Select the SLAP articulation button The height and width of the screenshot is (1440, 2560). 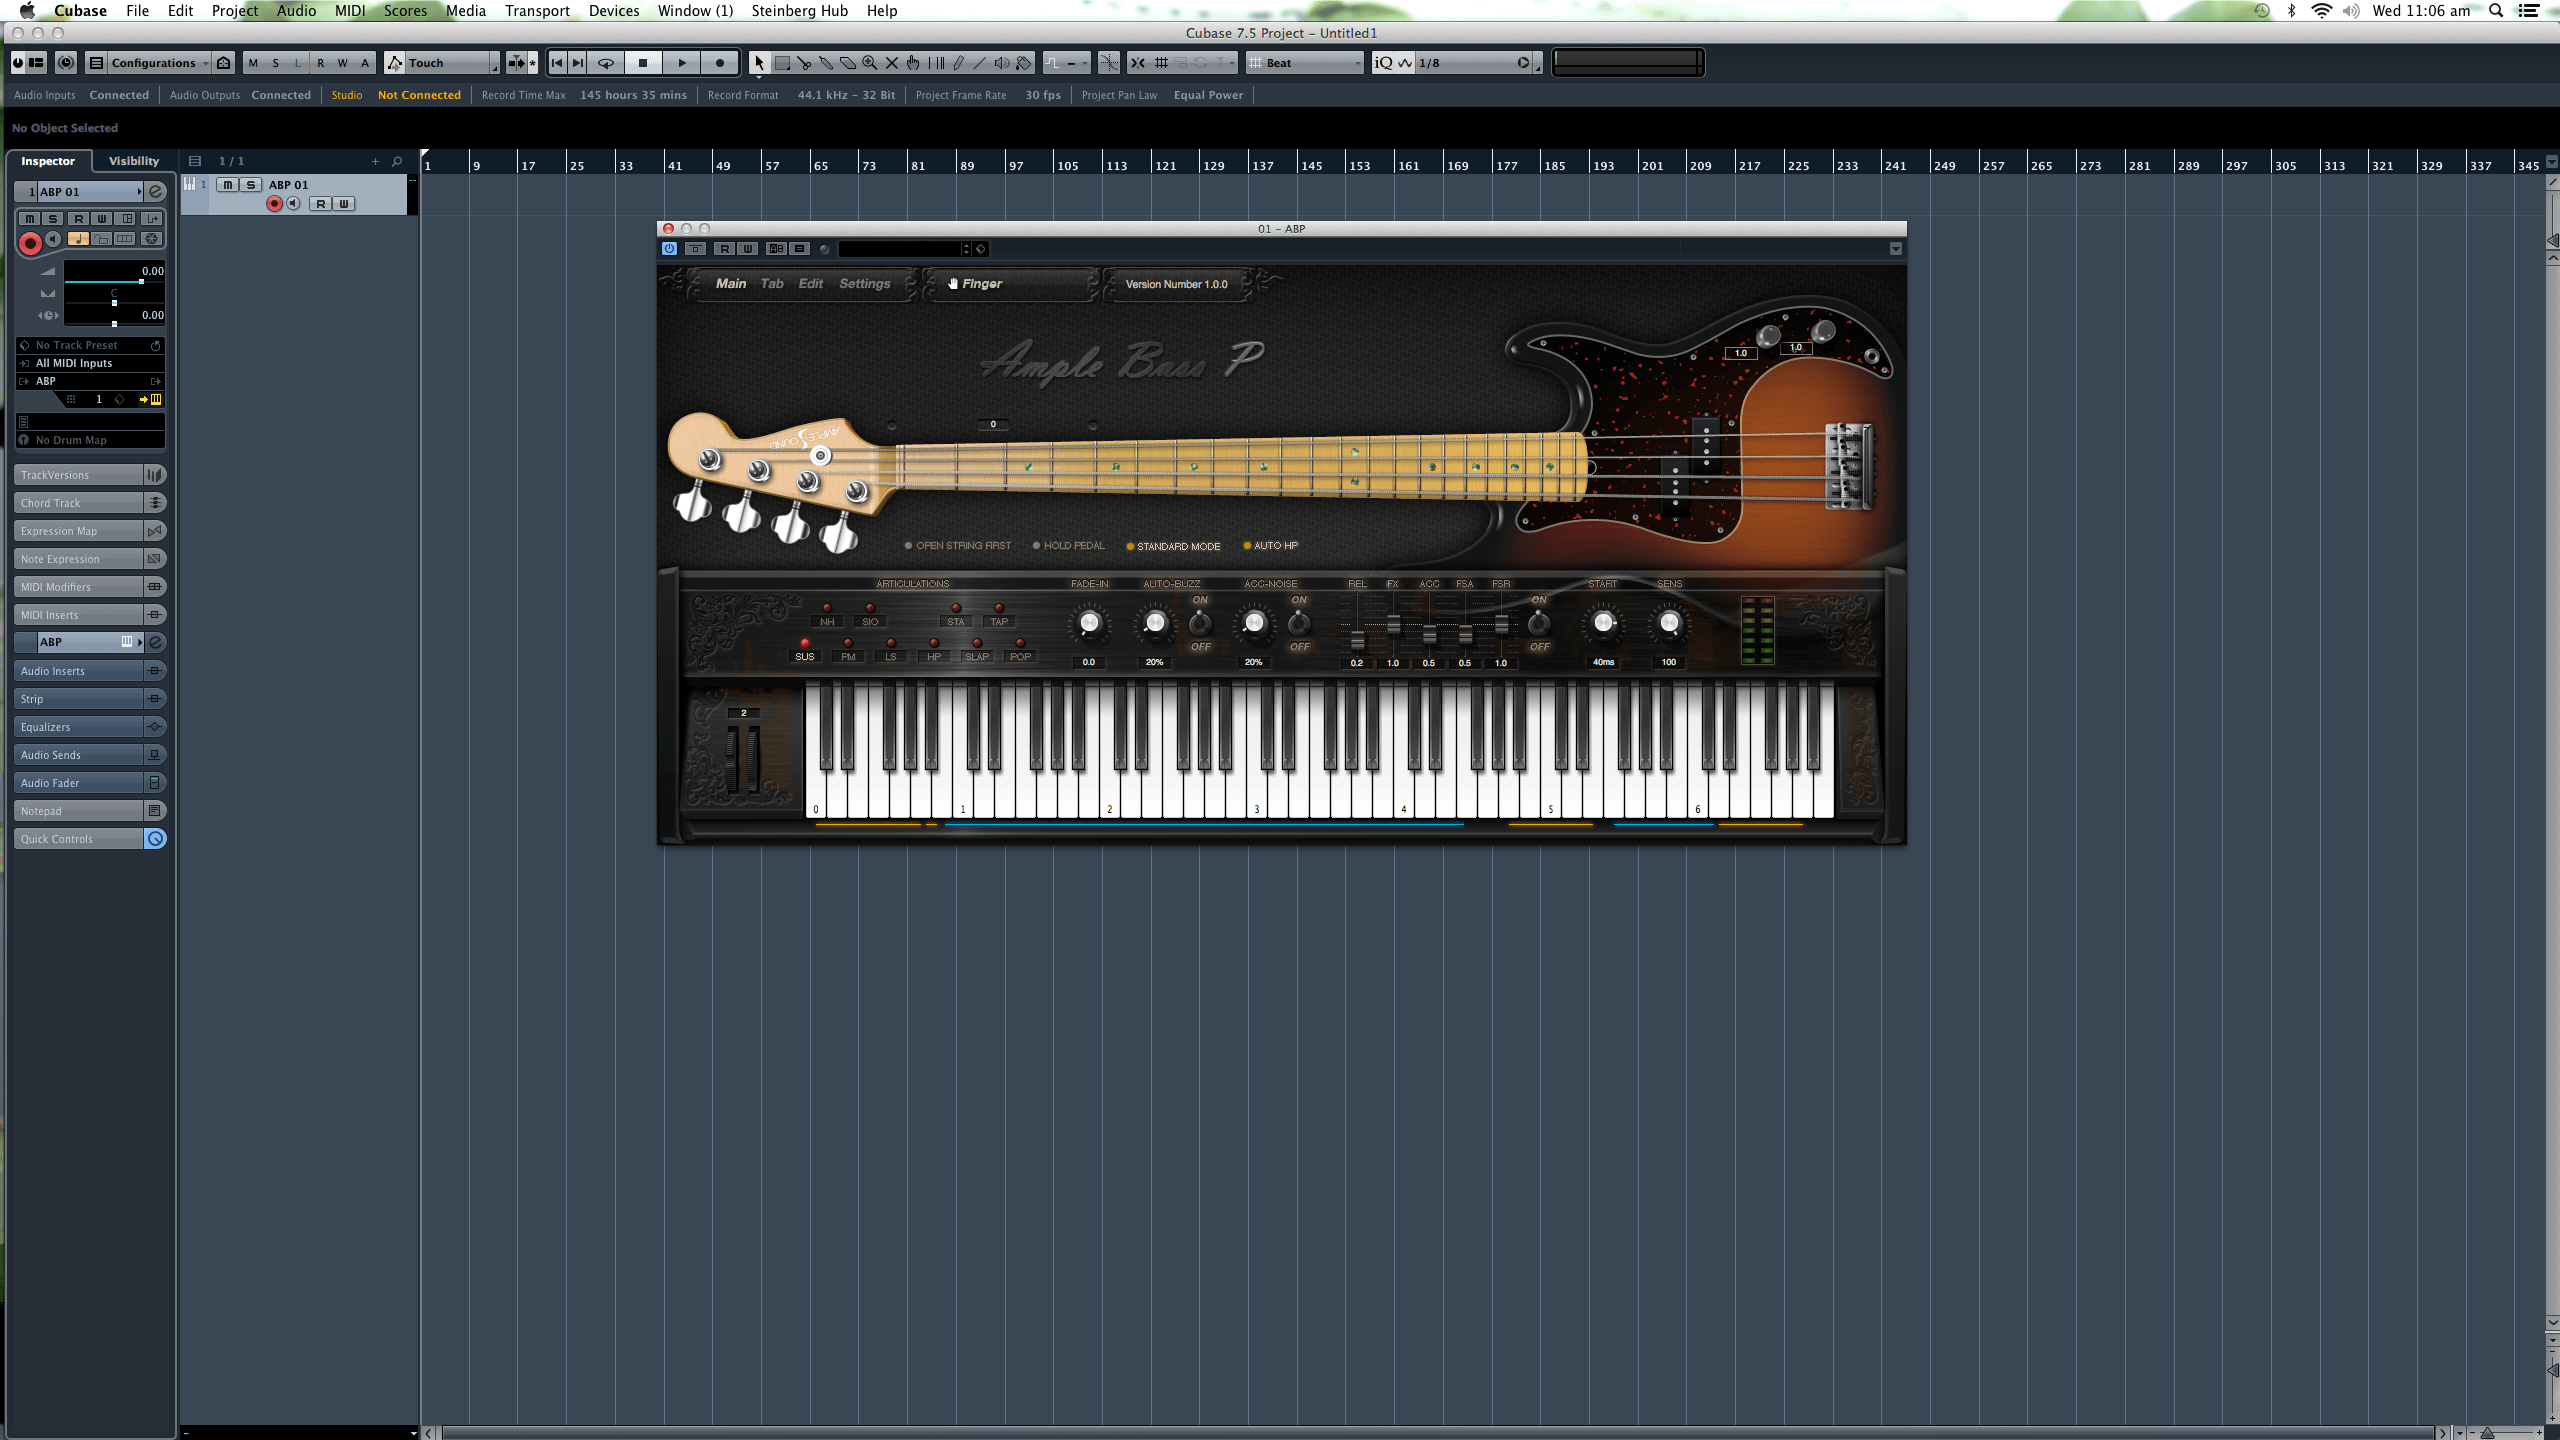click(x=975, y=656)
